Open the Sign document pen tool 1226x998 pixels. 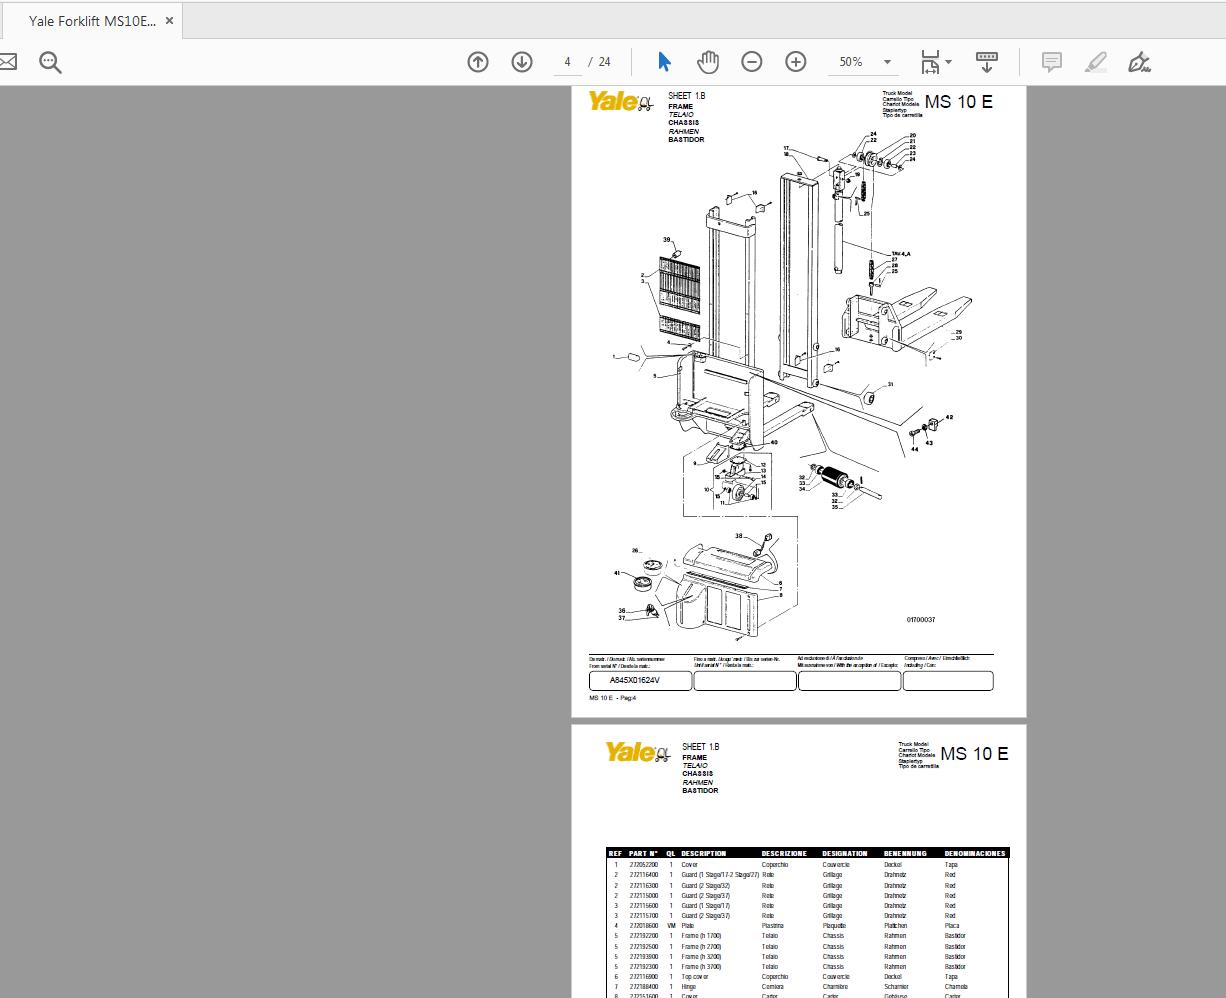point(1139,62)
